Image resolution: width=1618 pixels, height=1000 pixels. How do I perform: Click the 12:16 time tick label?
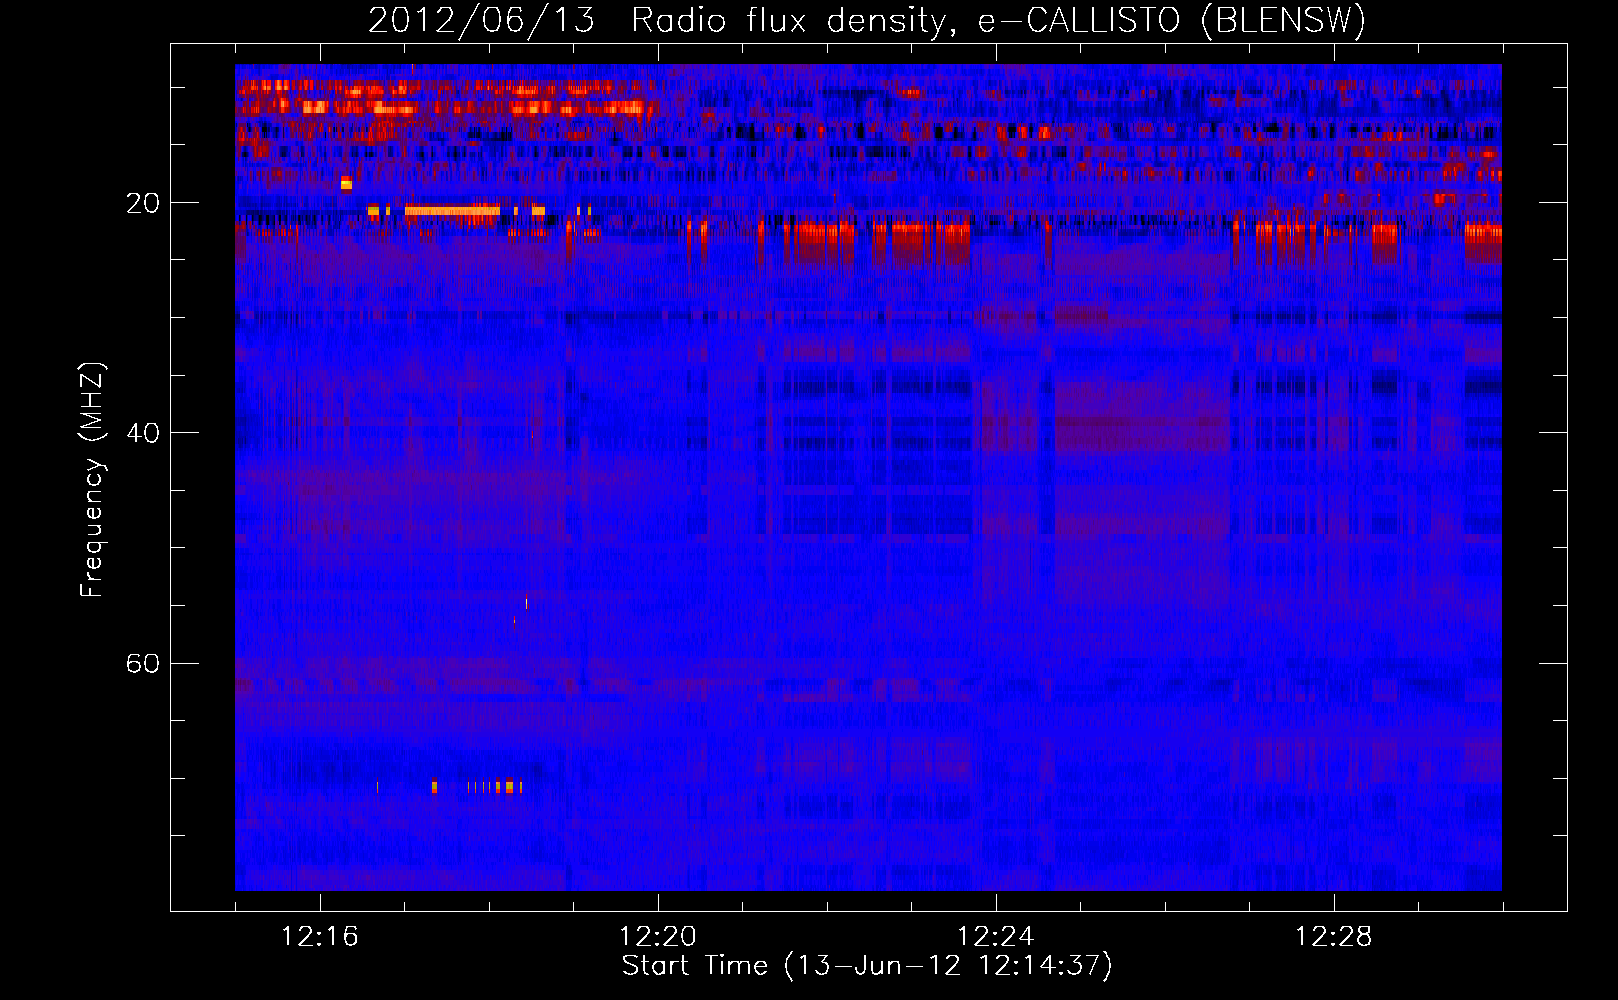(320, 937)
